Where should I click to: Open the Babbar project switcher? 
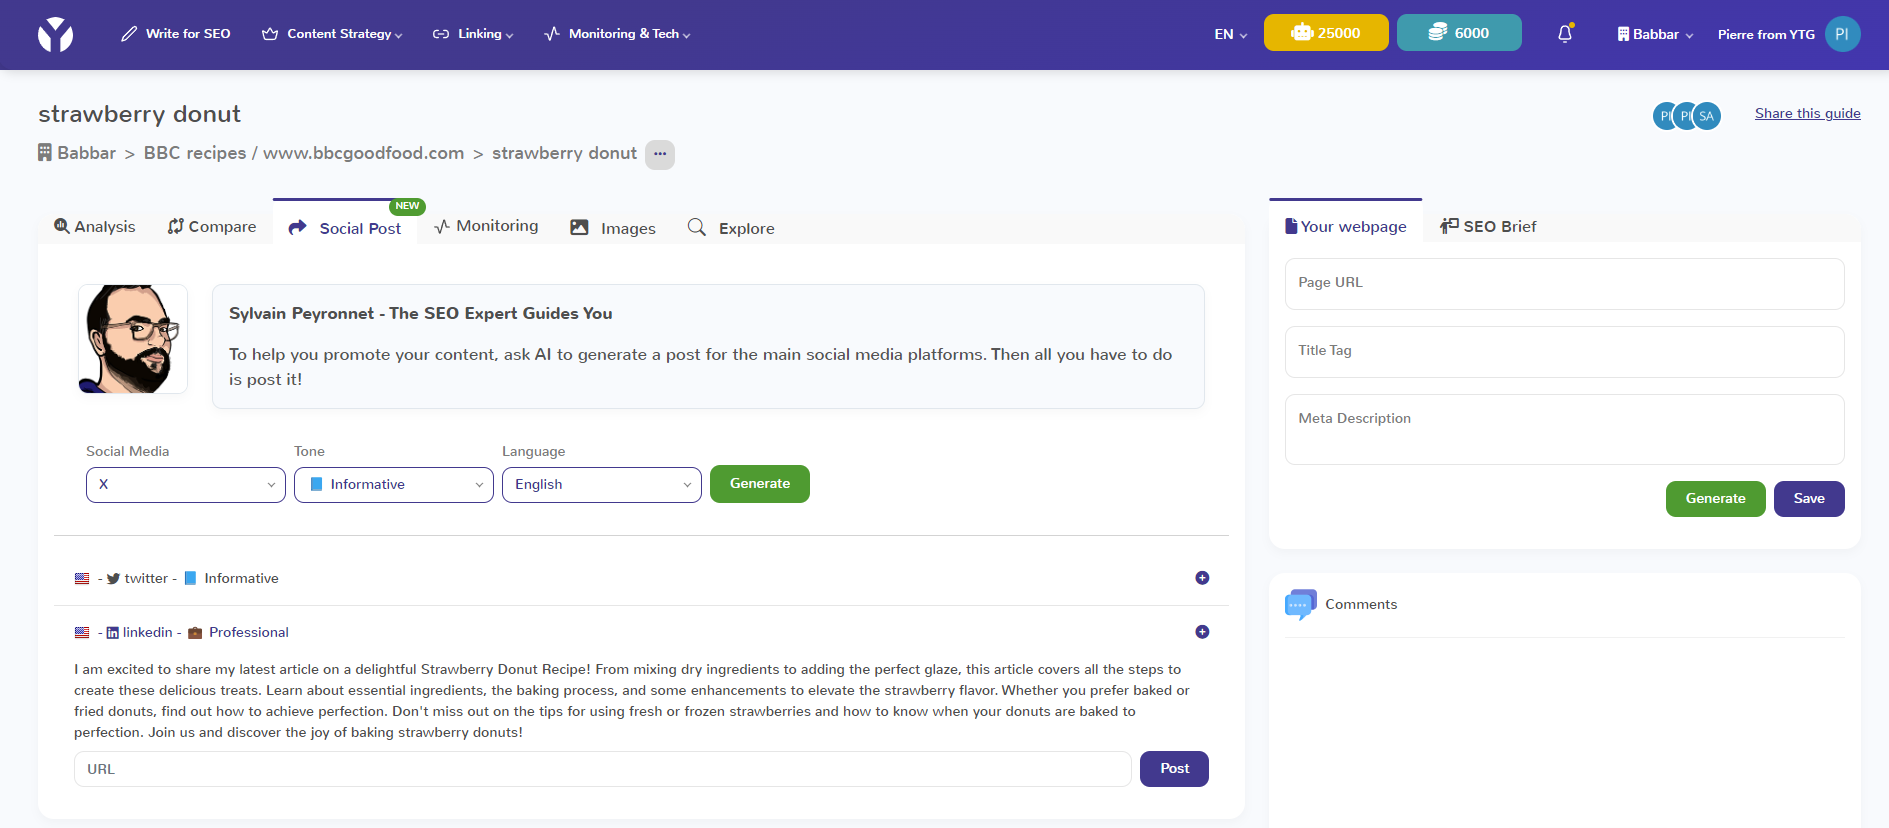tap(1655, 34)
